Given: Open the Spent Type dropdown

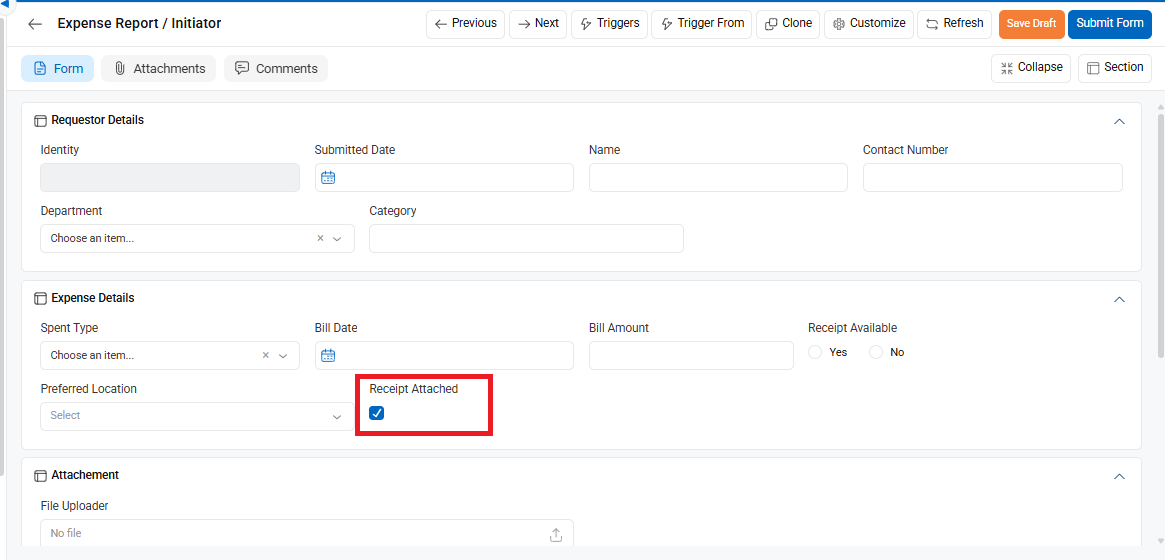Looking at the screenshot, I should [x=170, y=356].
